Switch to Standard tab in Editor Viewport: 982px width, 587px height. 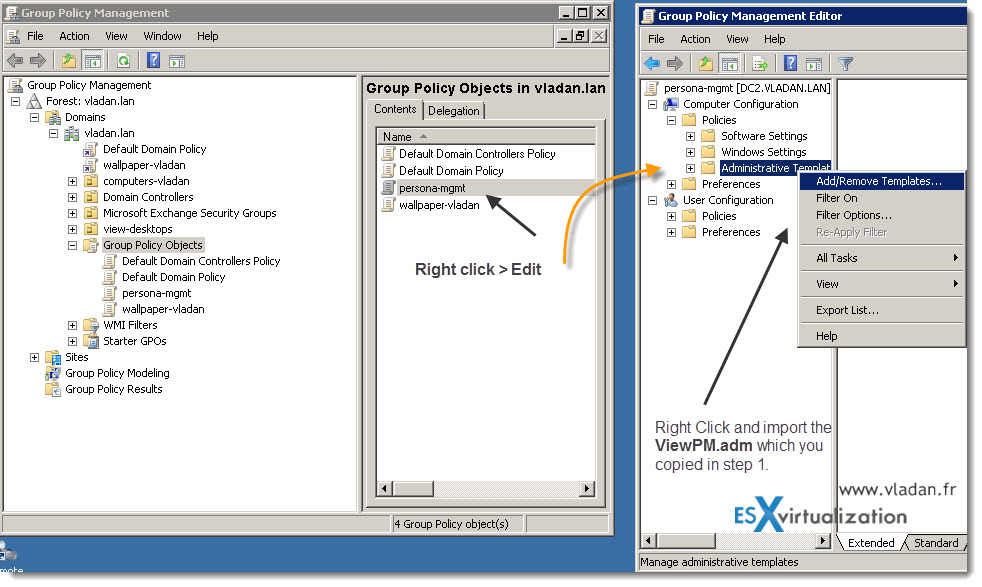936,543
